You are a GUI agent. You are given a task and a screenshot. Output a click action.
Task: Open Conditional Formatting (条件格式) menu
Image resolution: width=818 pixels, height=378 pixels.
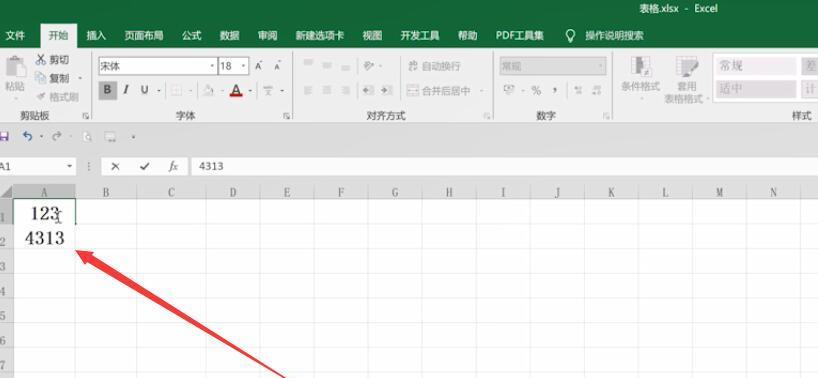641,78
